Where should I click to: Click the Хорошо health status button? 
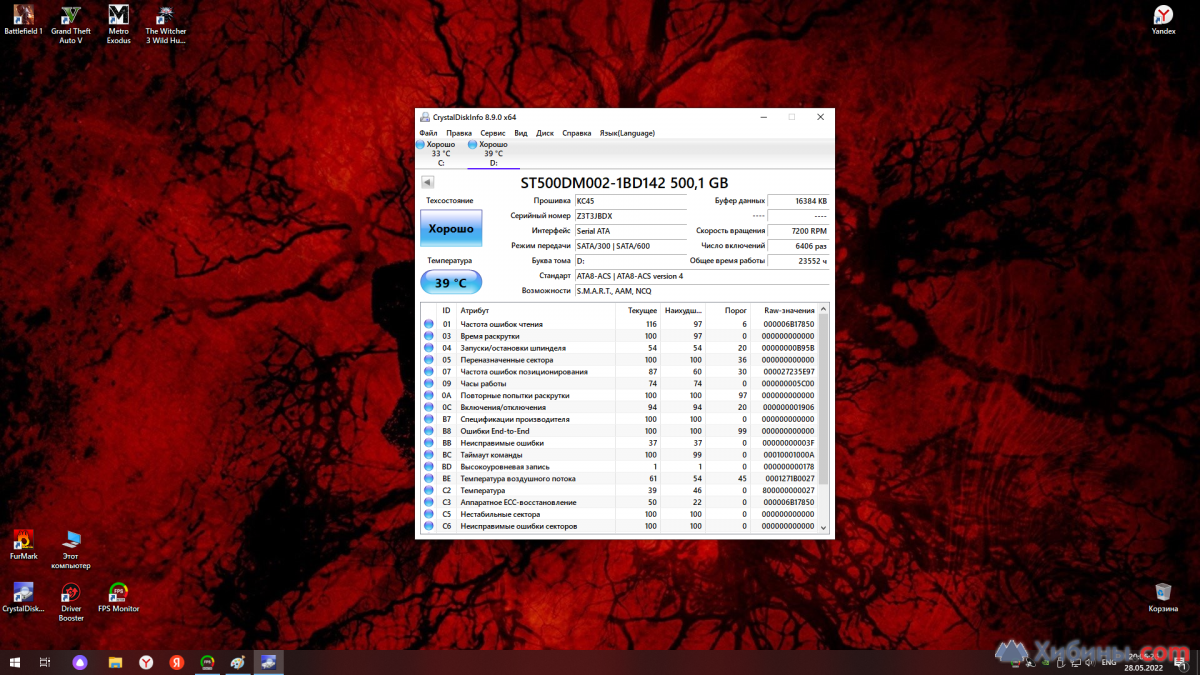(451, 228)
